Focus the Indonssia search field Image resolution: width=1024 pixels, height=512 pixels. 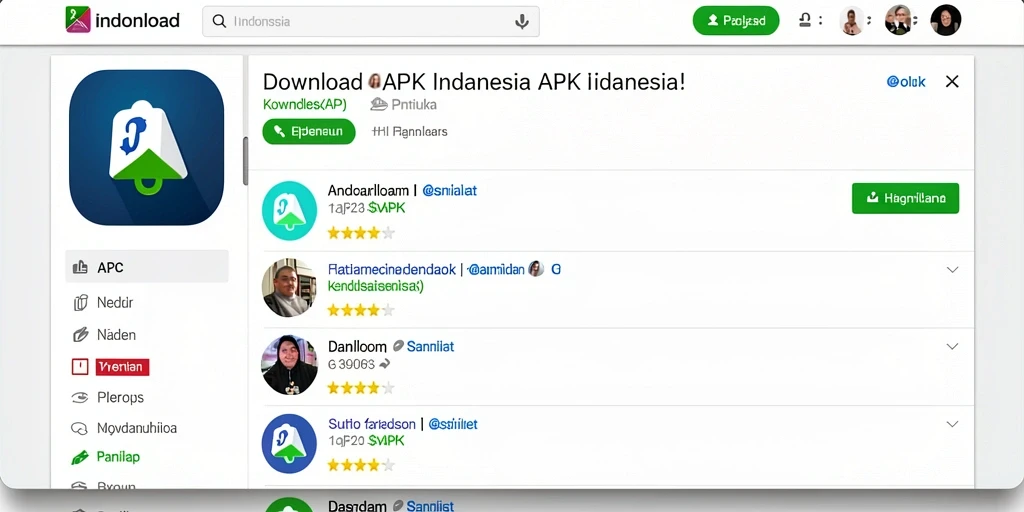coord(370,22)
